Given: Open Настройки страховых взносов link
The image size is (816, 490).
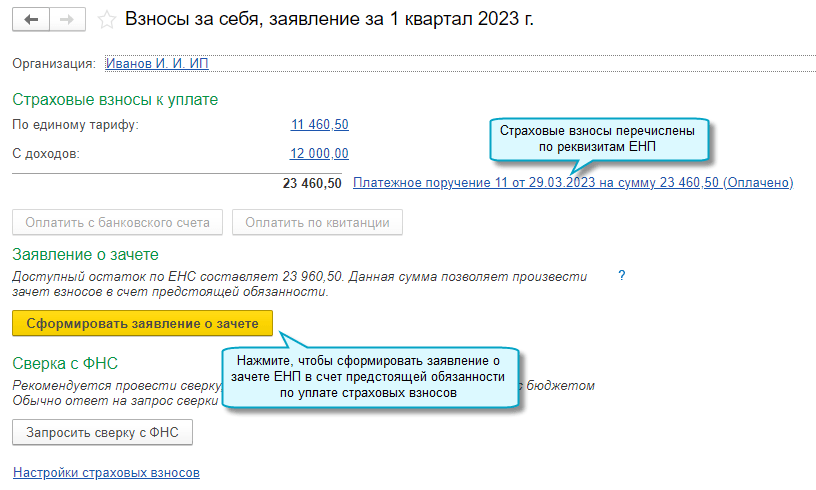Looking at the screenshot, I should pyautogui.click(x=106, y=472).
